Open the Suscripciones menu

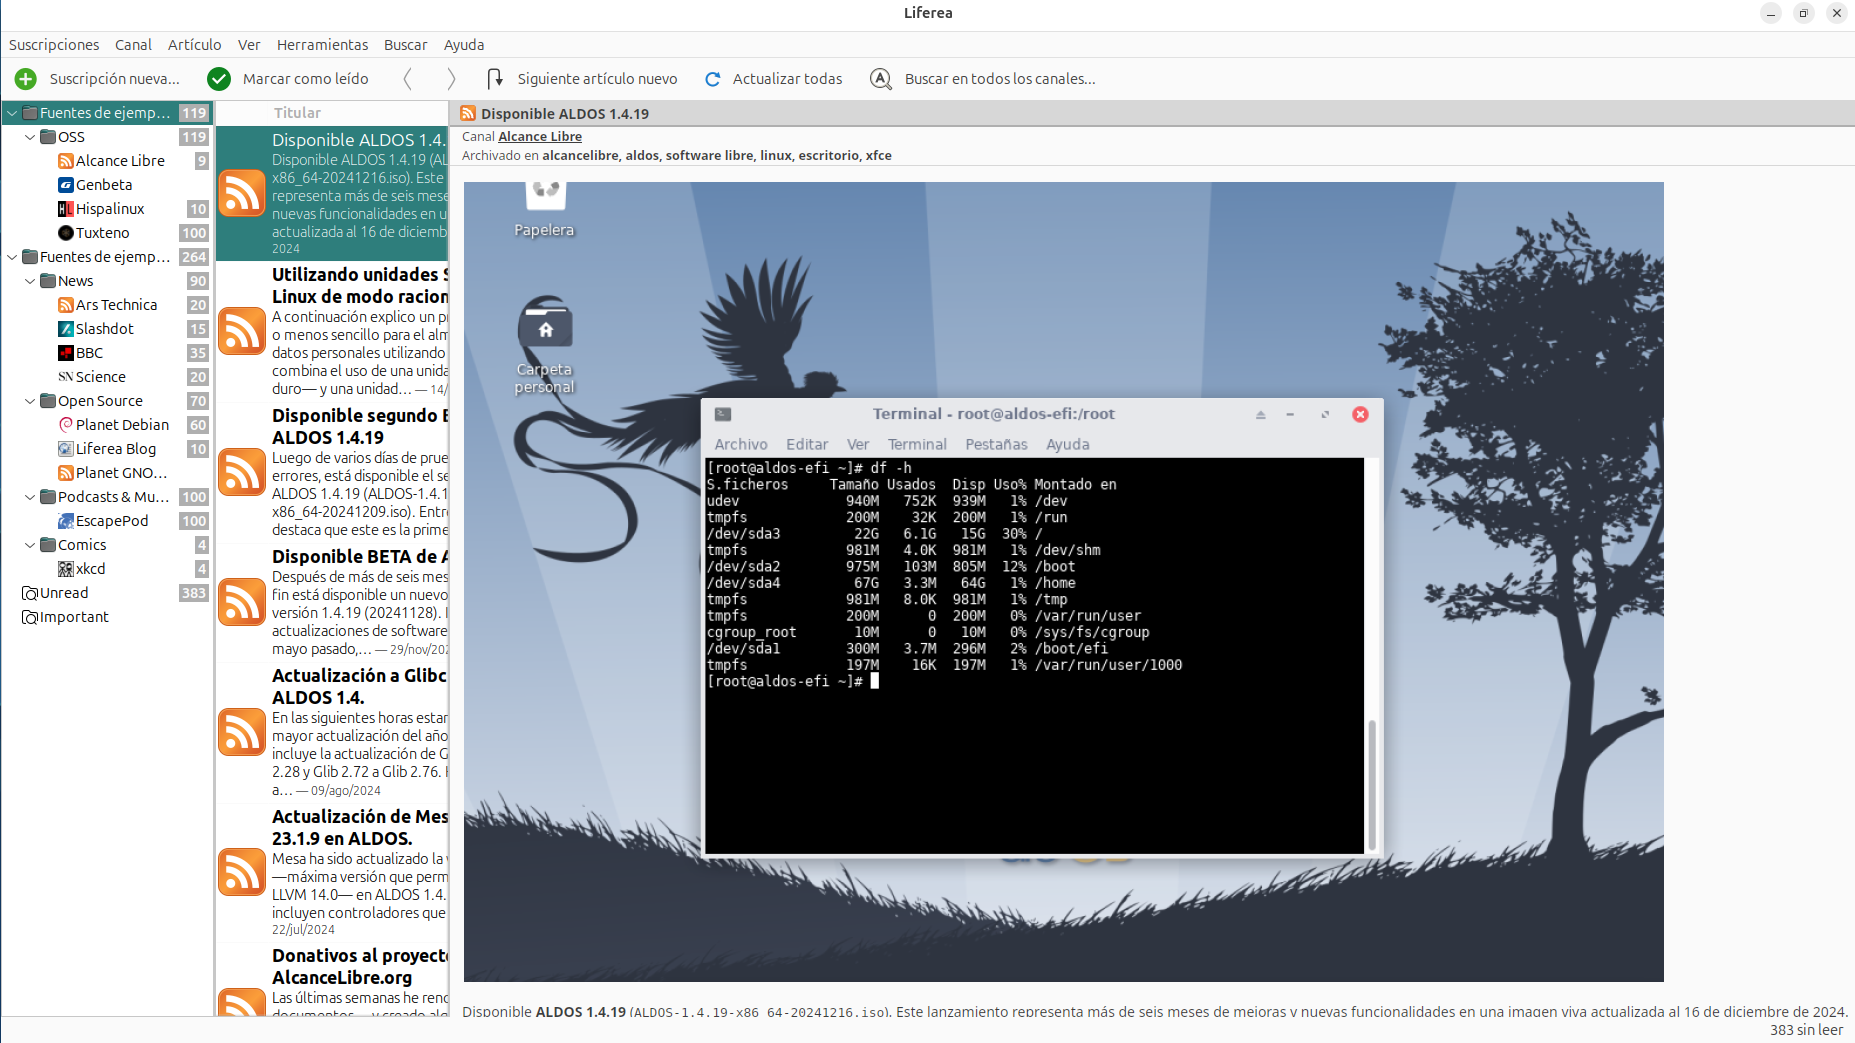(54, 45)
